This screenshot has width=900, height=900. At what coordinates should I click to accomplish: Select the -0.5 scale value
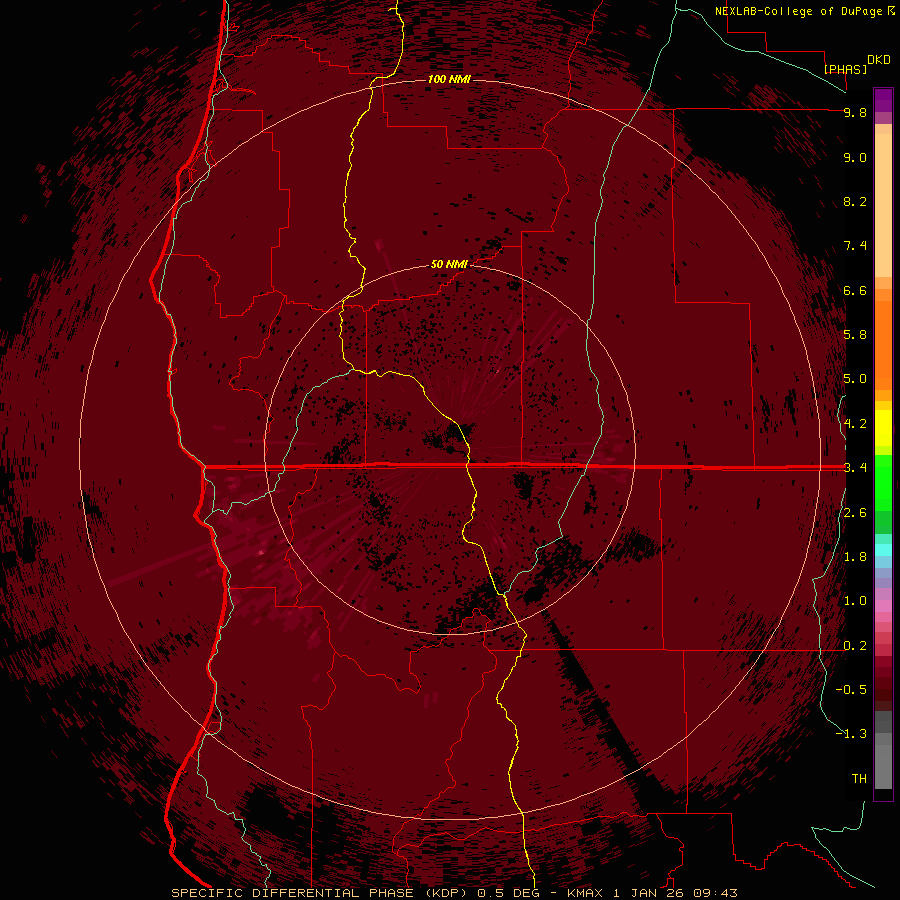(x=851, y=690)
